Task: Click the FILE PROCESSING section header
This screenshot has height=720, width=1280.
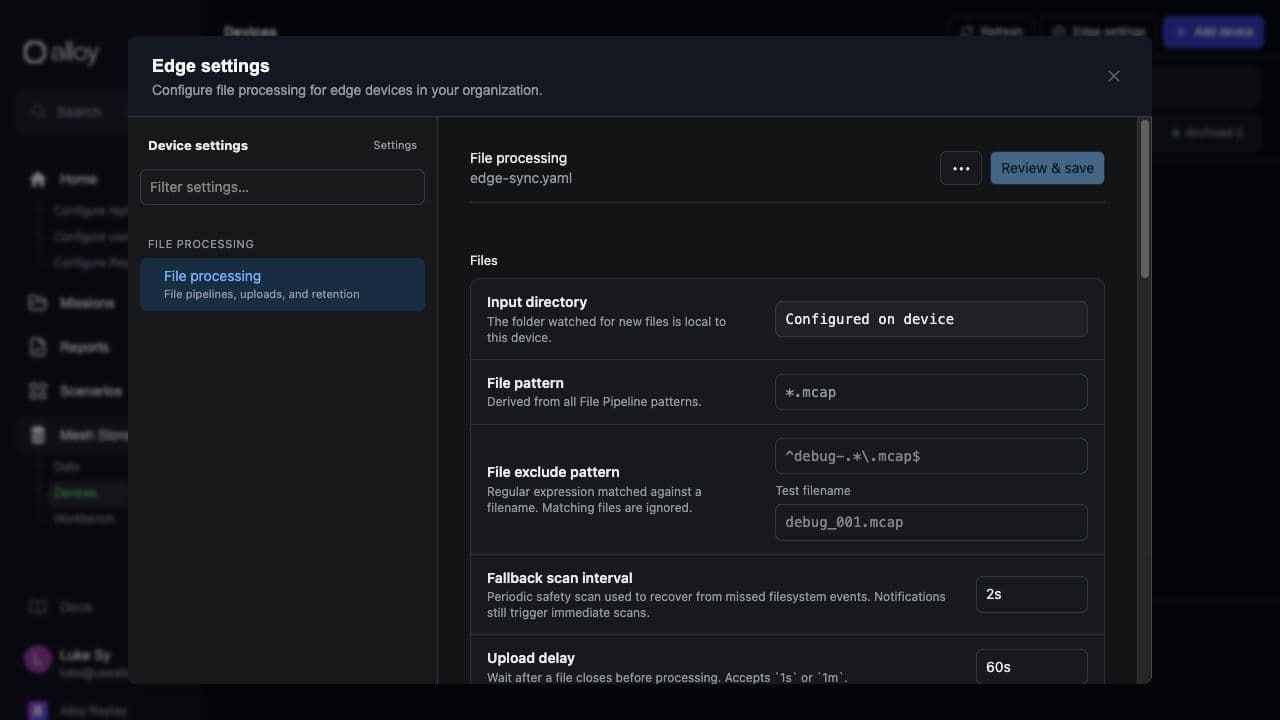Action: 201,244
